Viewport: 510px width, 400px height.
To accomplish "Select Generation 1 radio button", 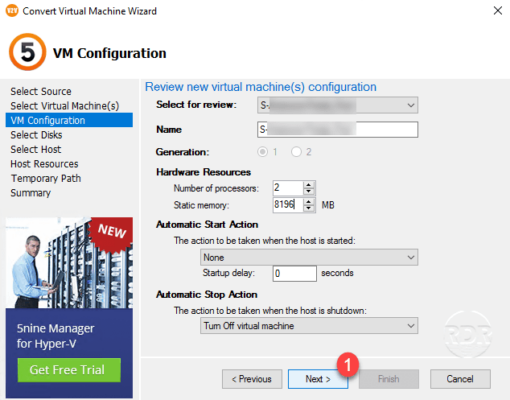I will (x=263, y=152).
